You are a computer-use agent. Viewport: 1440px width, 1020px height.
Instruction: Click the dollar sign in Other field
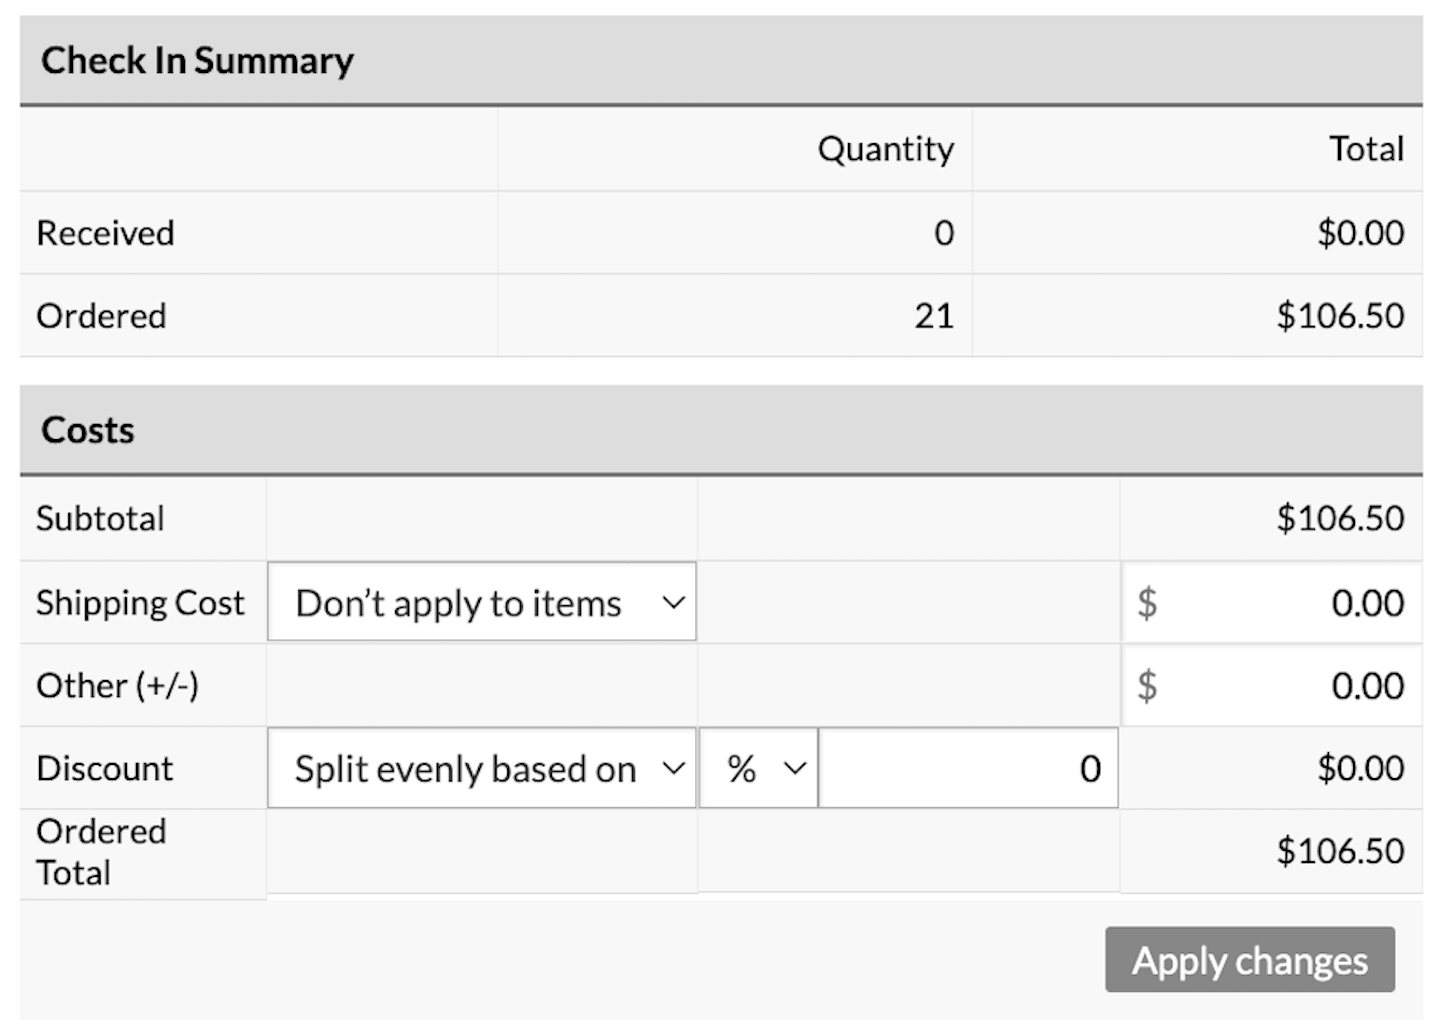1147,686
